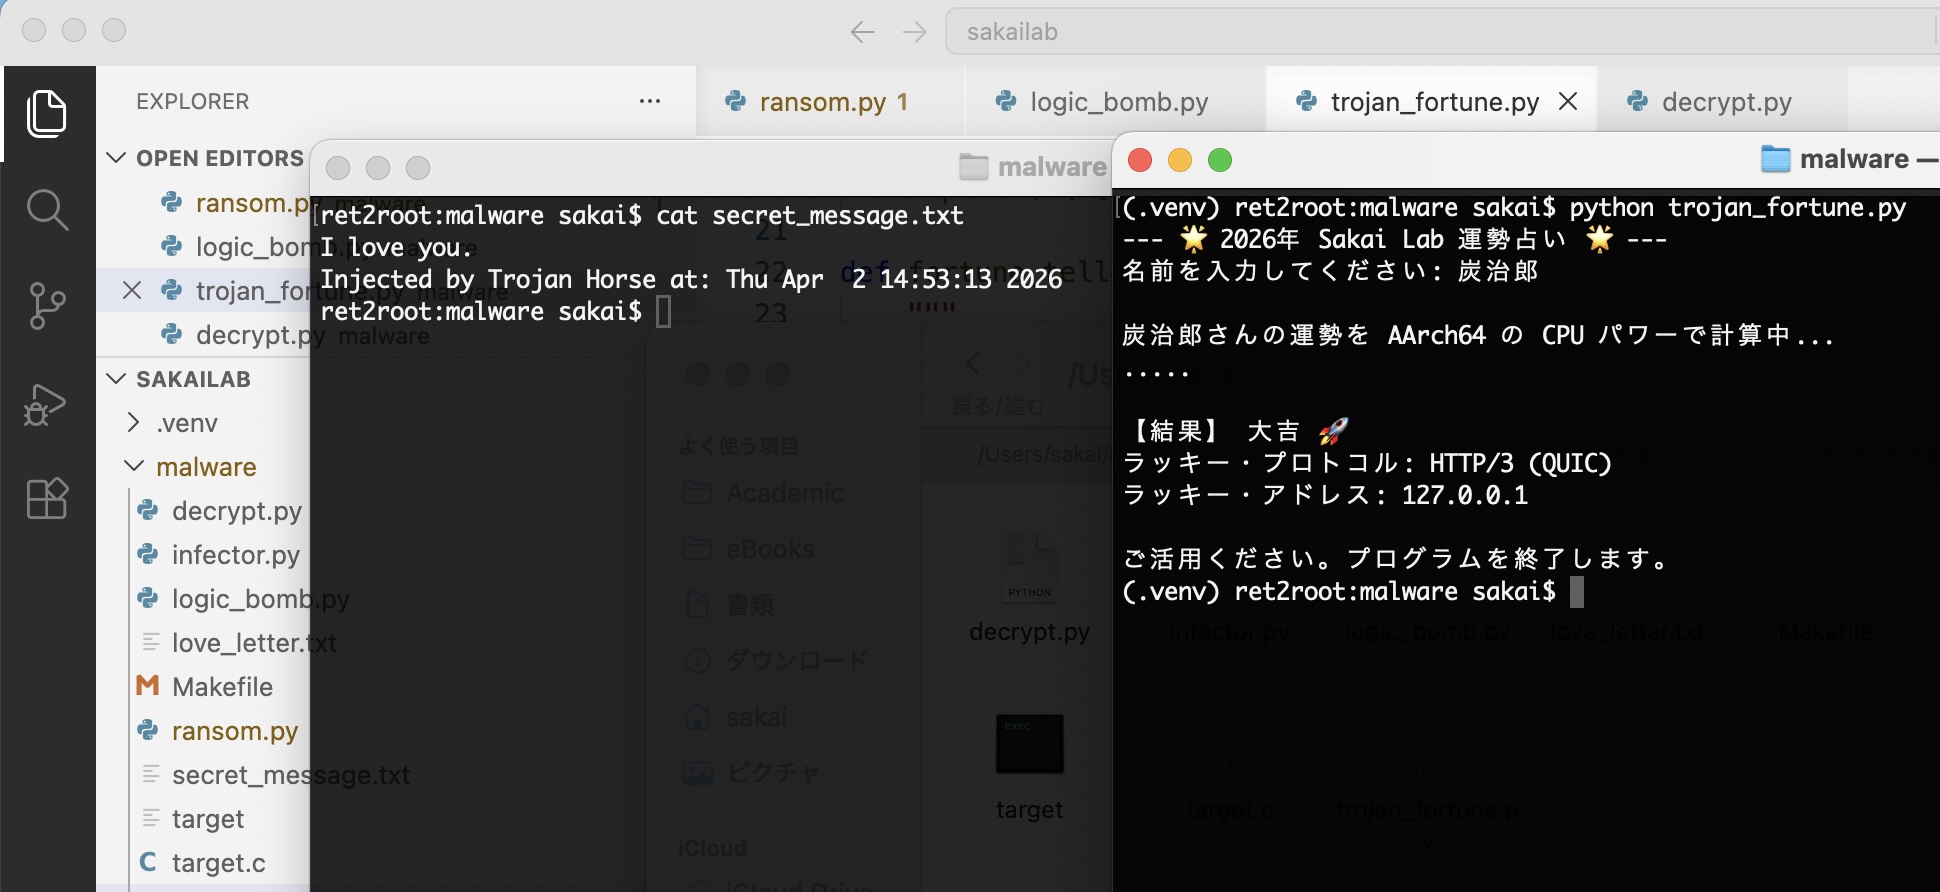1940x892 pixels.
Task: Click the HTTP/3 (QUIC) text in terminal
Action: coord(1520,463)
